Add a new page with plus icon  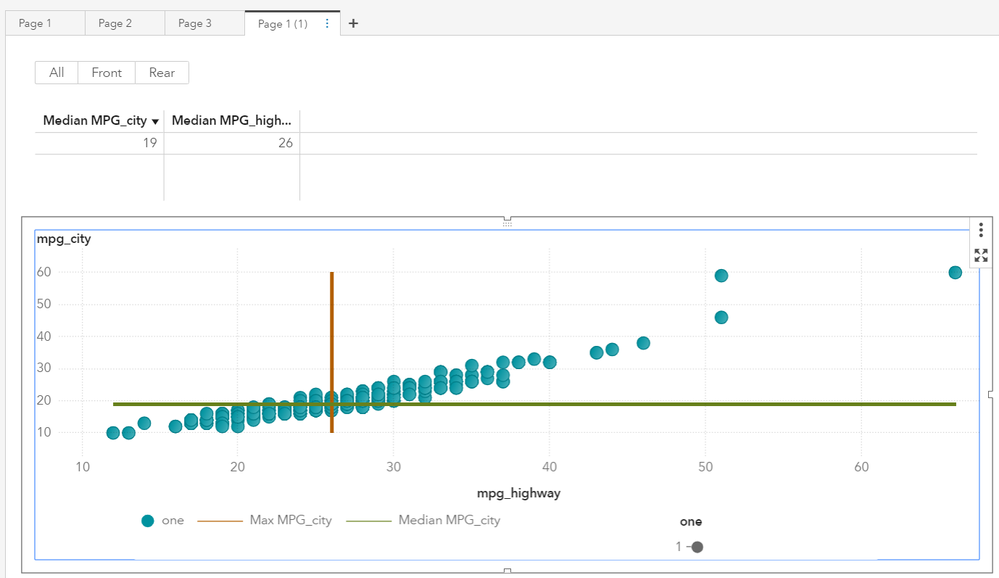click(353, 24)
